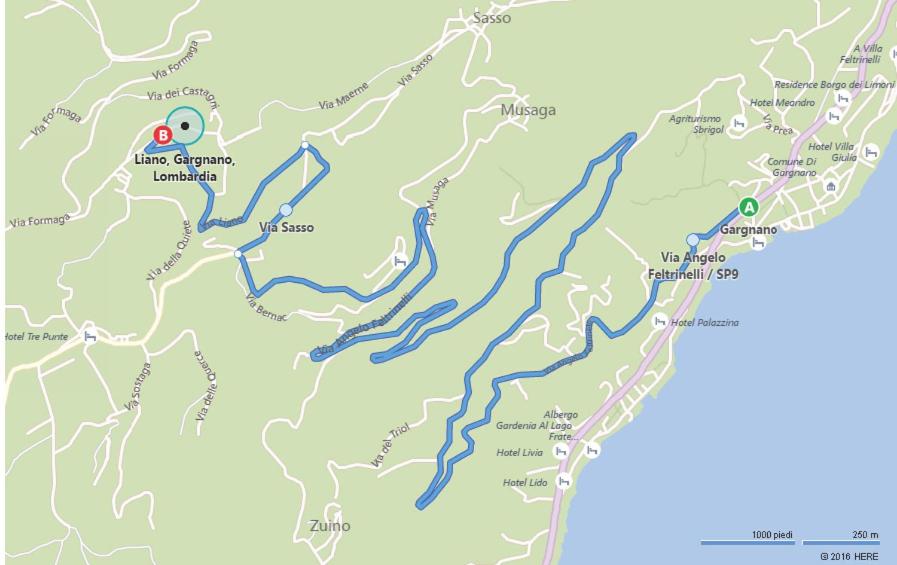Click the 2016 HERE copyright notice
This screenshot has width=897, height=565.
point(849,556)
